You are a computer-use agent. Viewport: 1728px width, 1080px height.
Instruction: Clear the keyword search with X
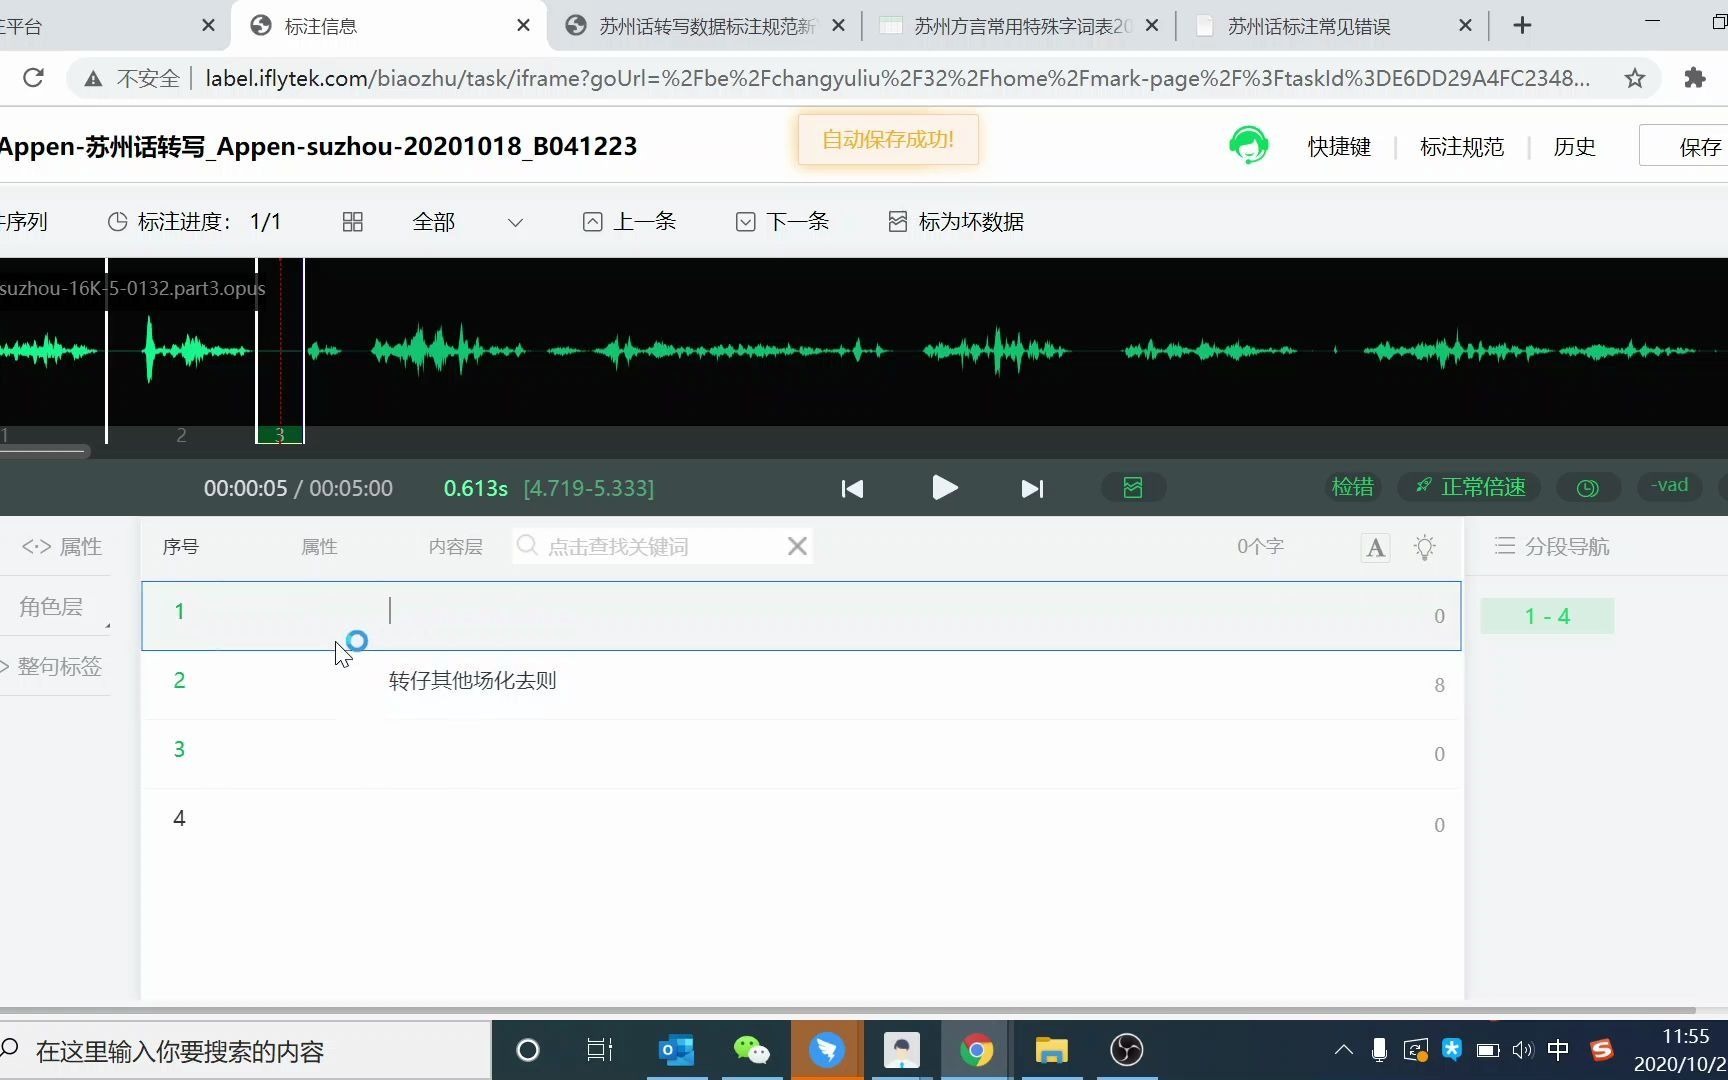[x=797, y=546]
